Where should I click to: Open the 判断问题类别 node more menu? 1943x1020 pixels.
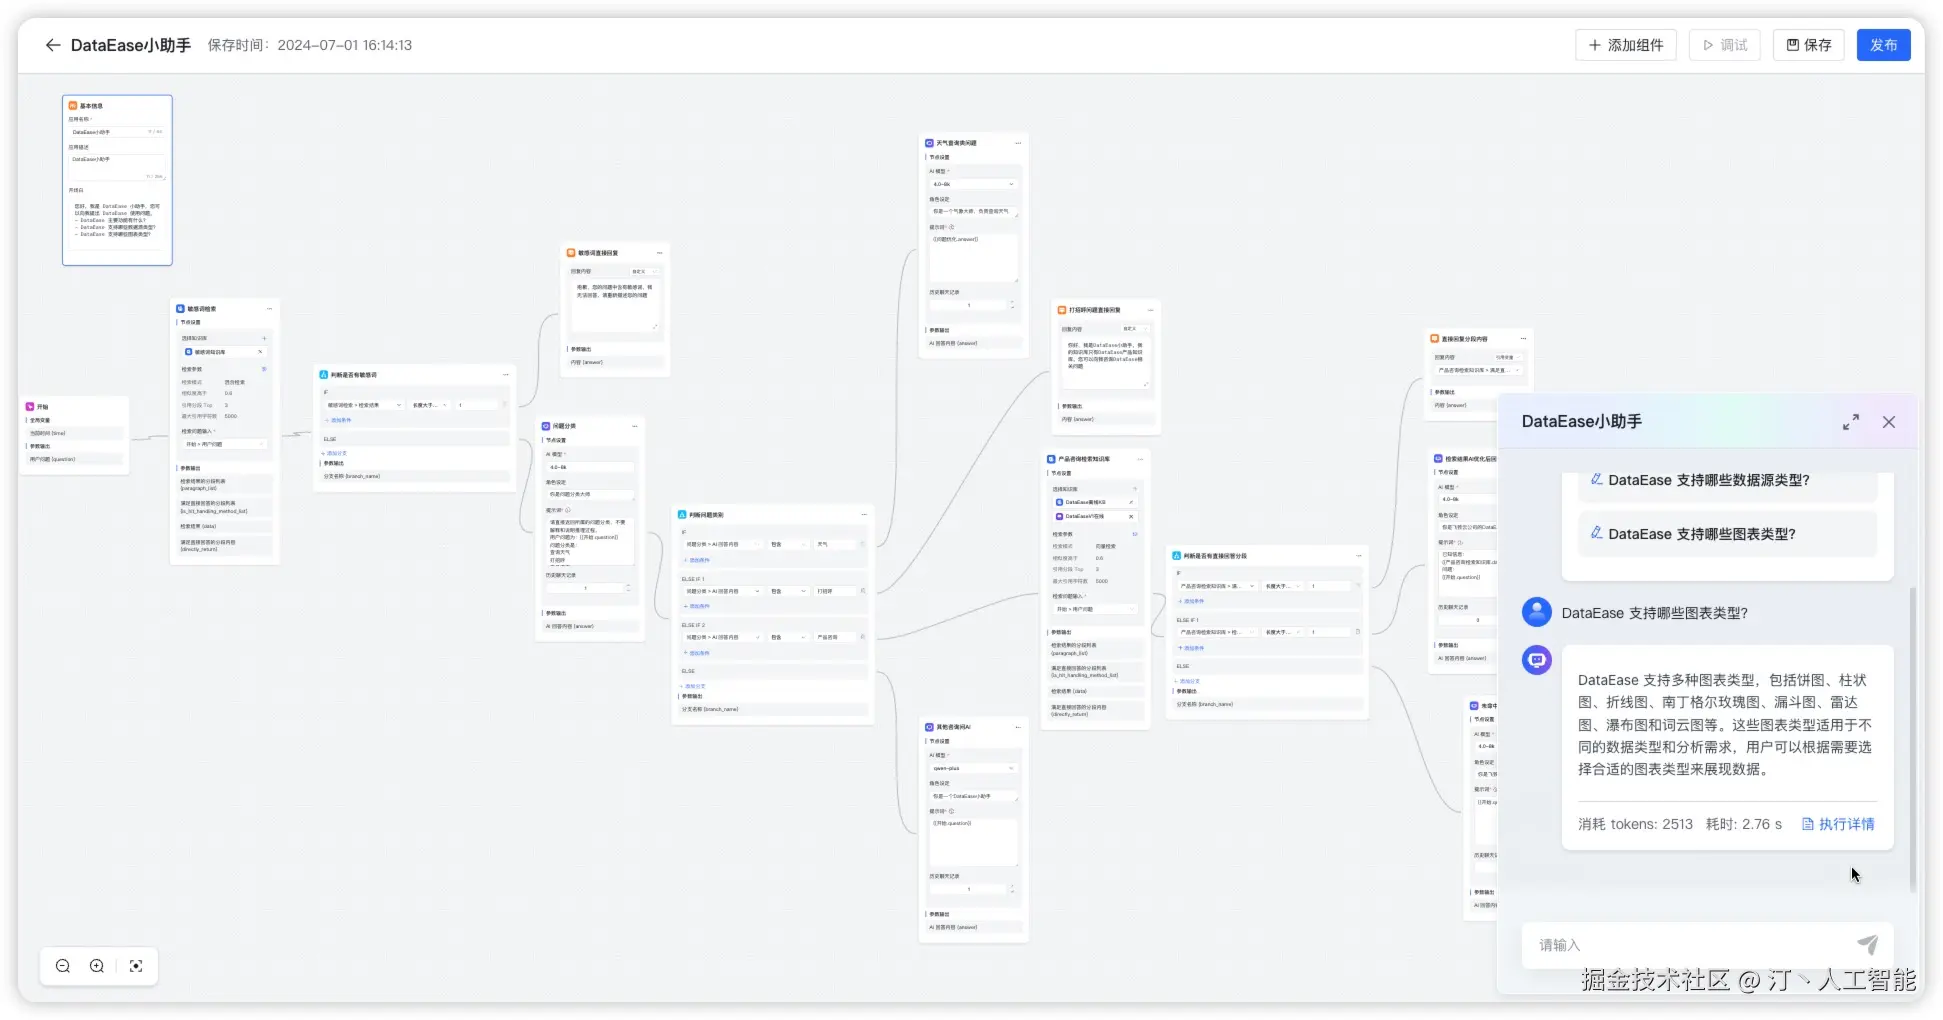(x=864, y=515)
